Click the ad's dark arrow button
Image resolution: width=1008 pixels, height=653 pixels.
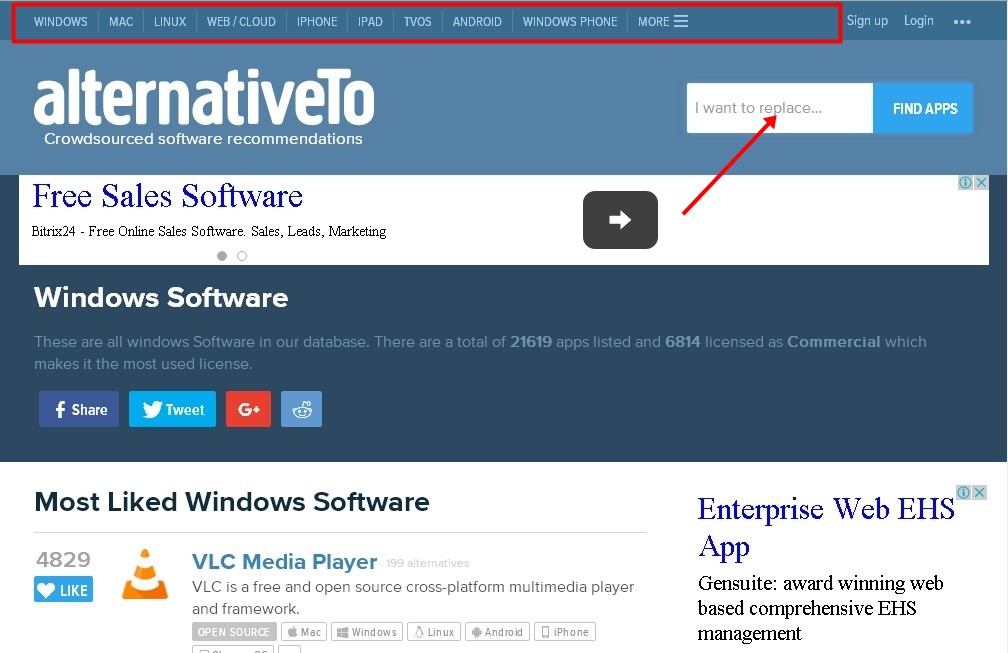pos(620,220)
